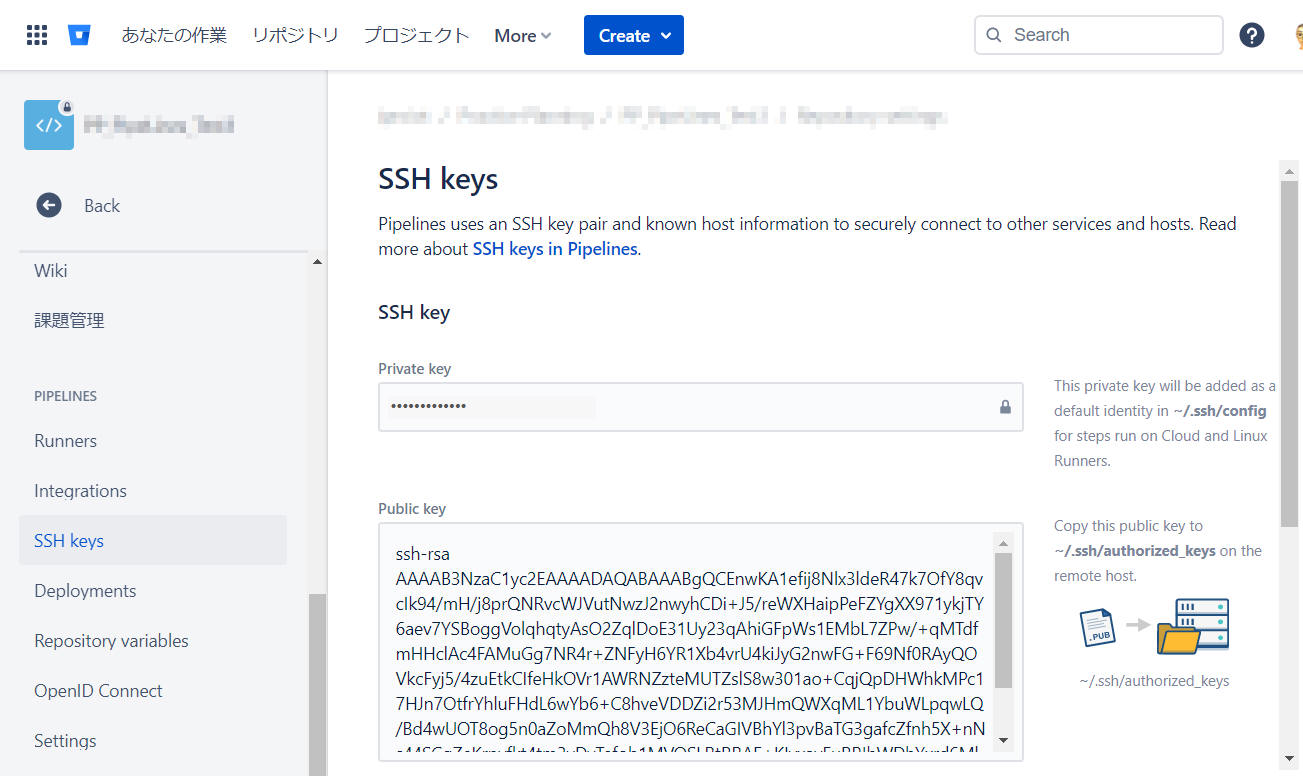Open the Deployments section

84,590
